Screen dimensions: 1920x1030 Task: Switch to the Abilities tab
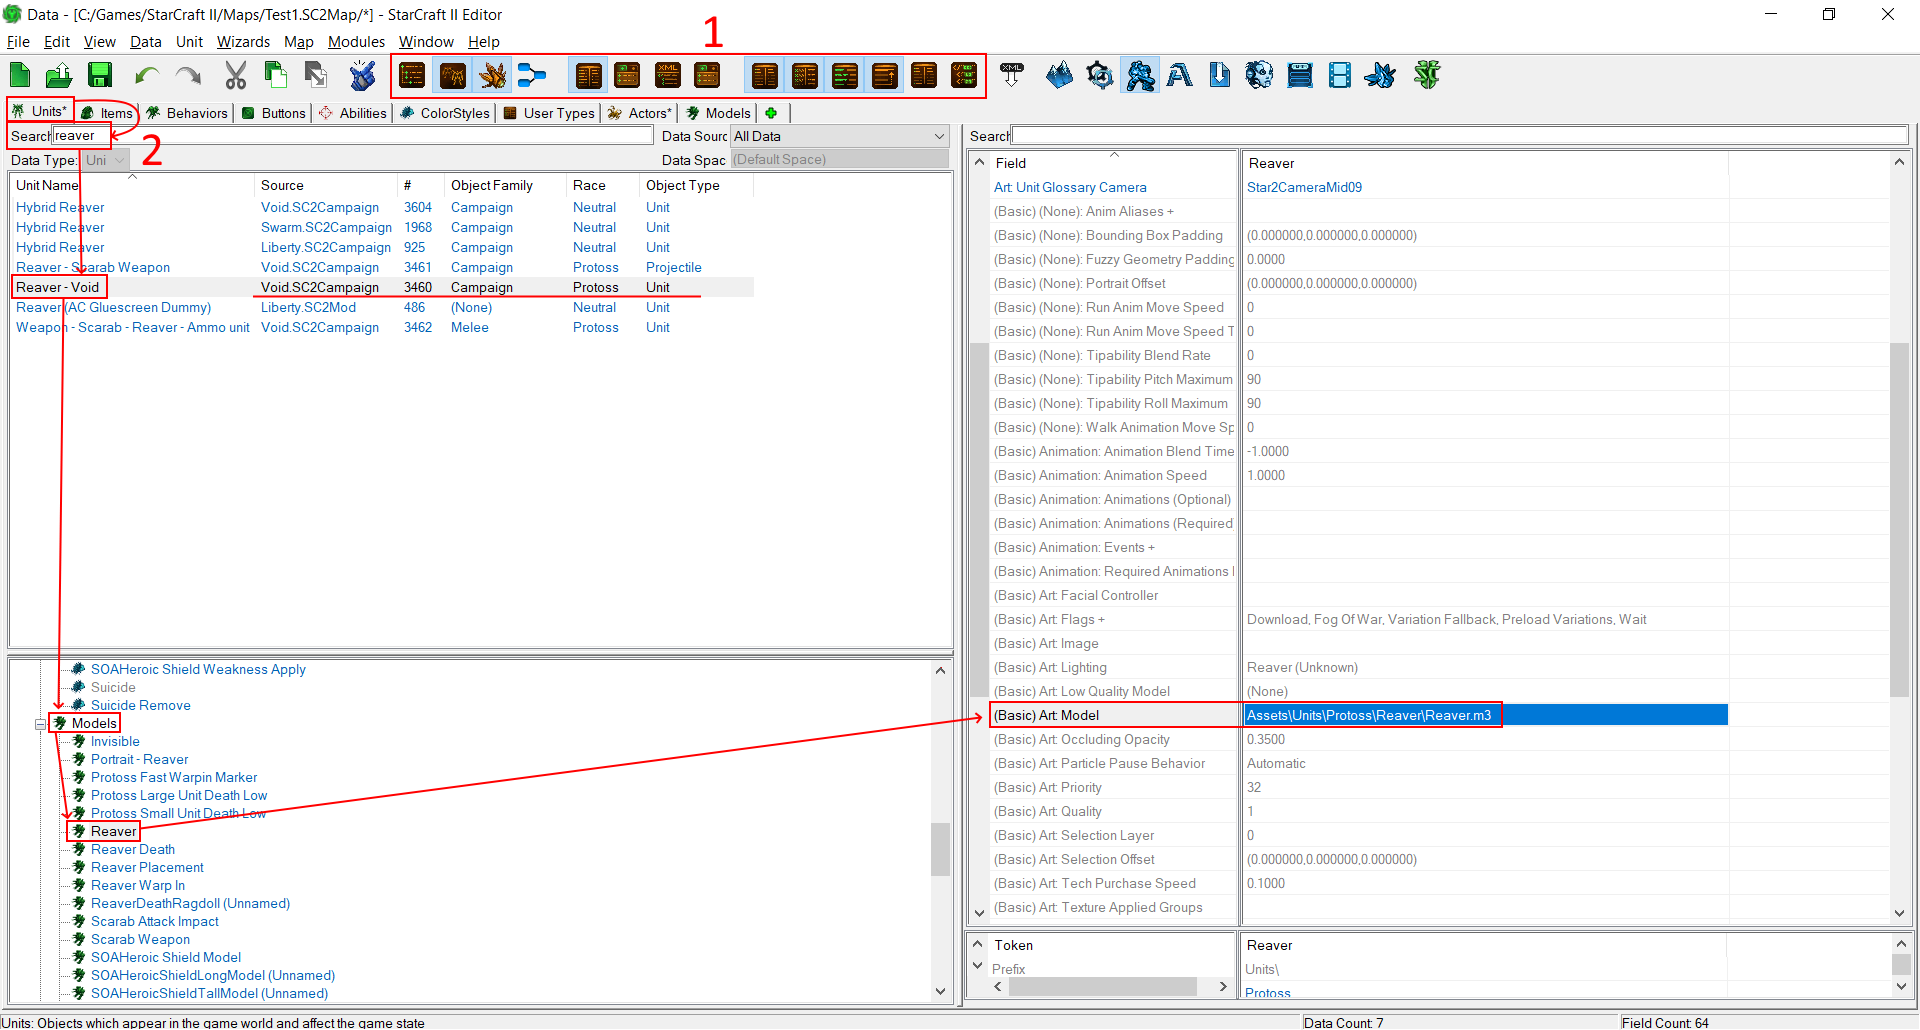pos(353,113)
